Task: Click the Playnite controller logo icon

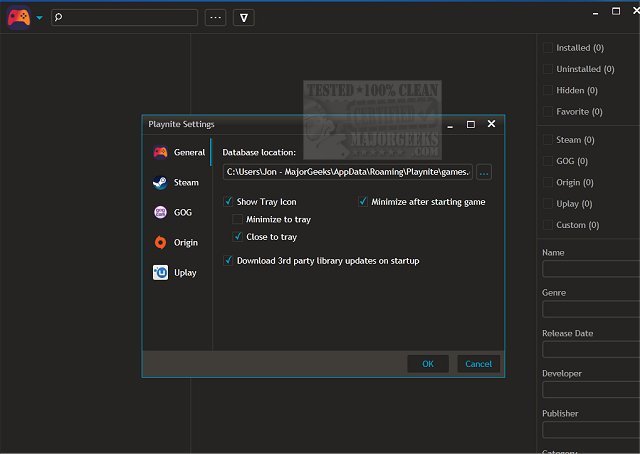Action: pyautogui.click(x=18, y=17)
